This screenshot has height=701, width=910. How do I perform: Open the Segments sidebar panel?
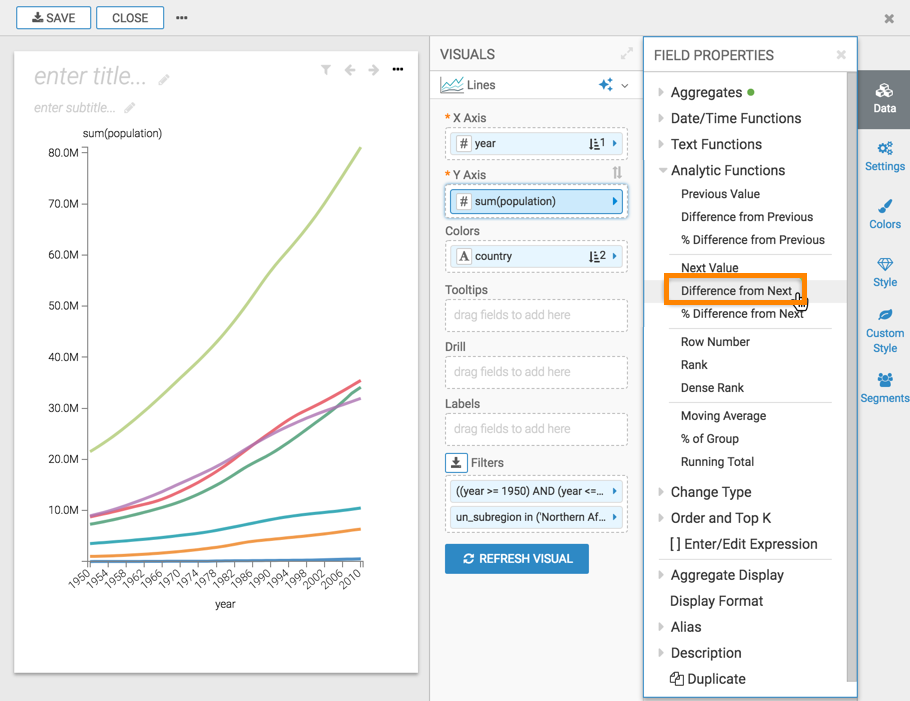(x=884, y=387)
